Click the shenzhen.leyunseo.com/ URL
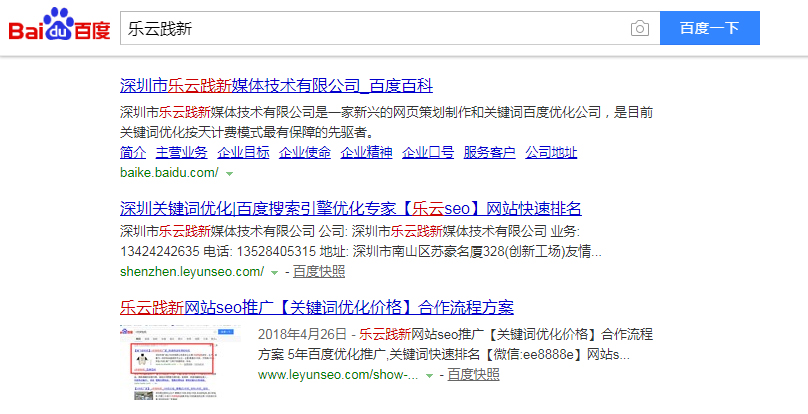This screenshot has height=414, width=808. coord(192,271)
